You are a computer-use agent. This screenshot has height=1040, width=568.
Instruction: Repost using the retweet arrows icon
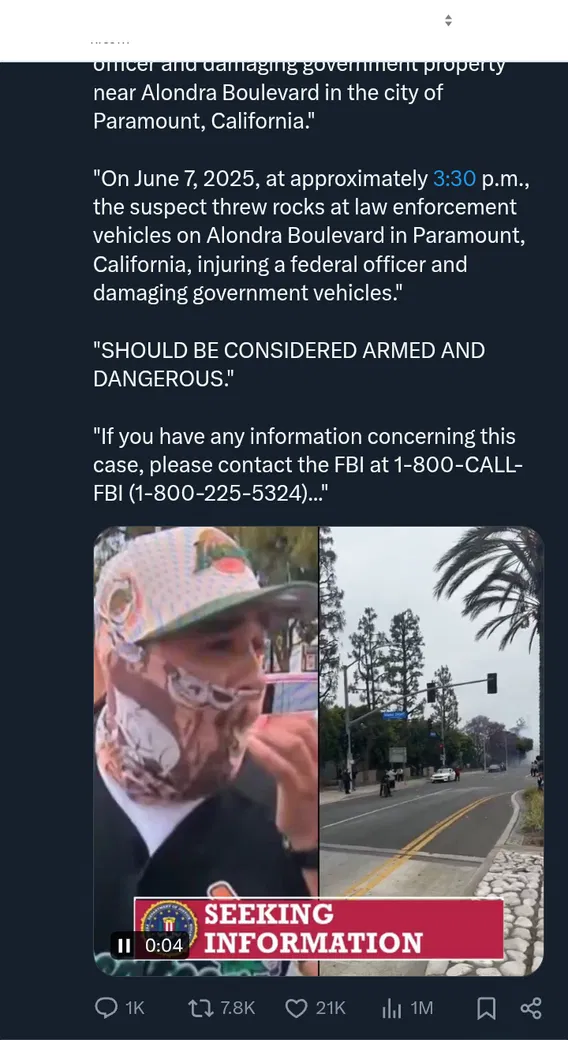[x=201, y=1008]
